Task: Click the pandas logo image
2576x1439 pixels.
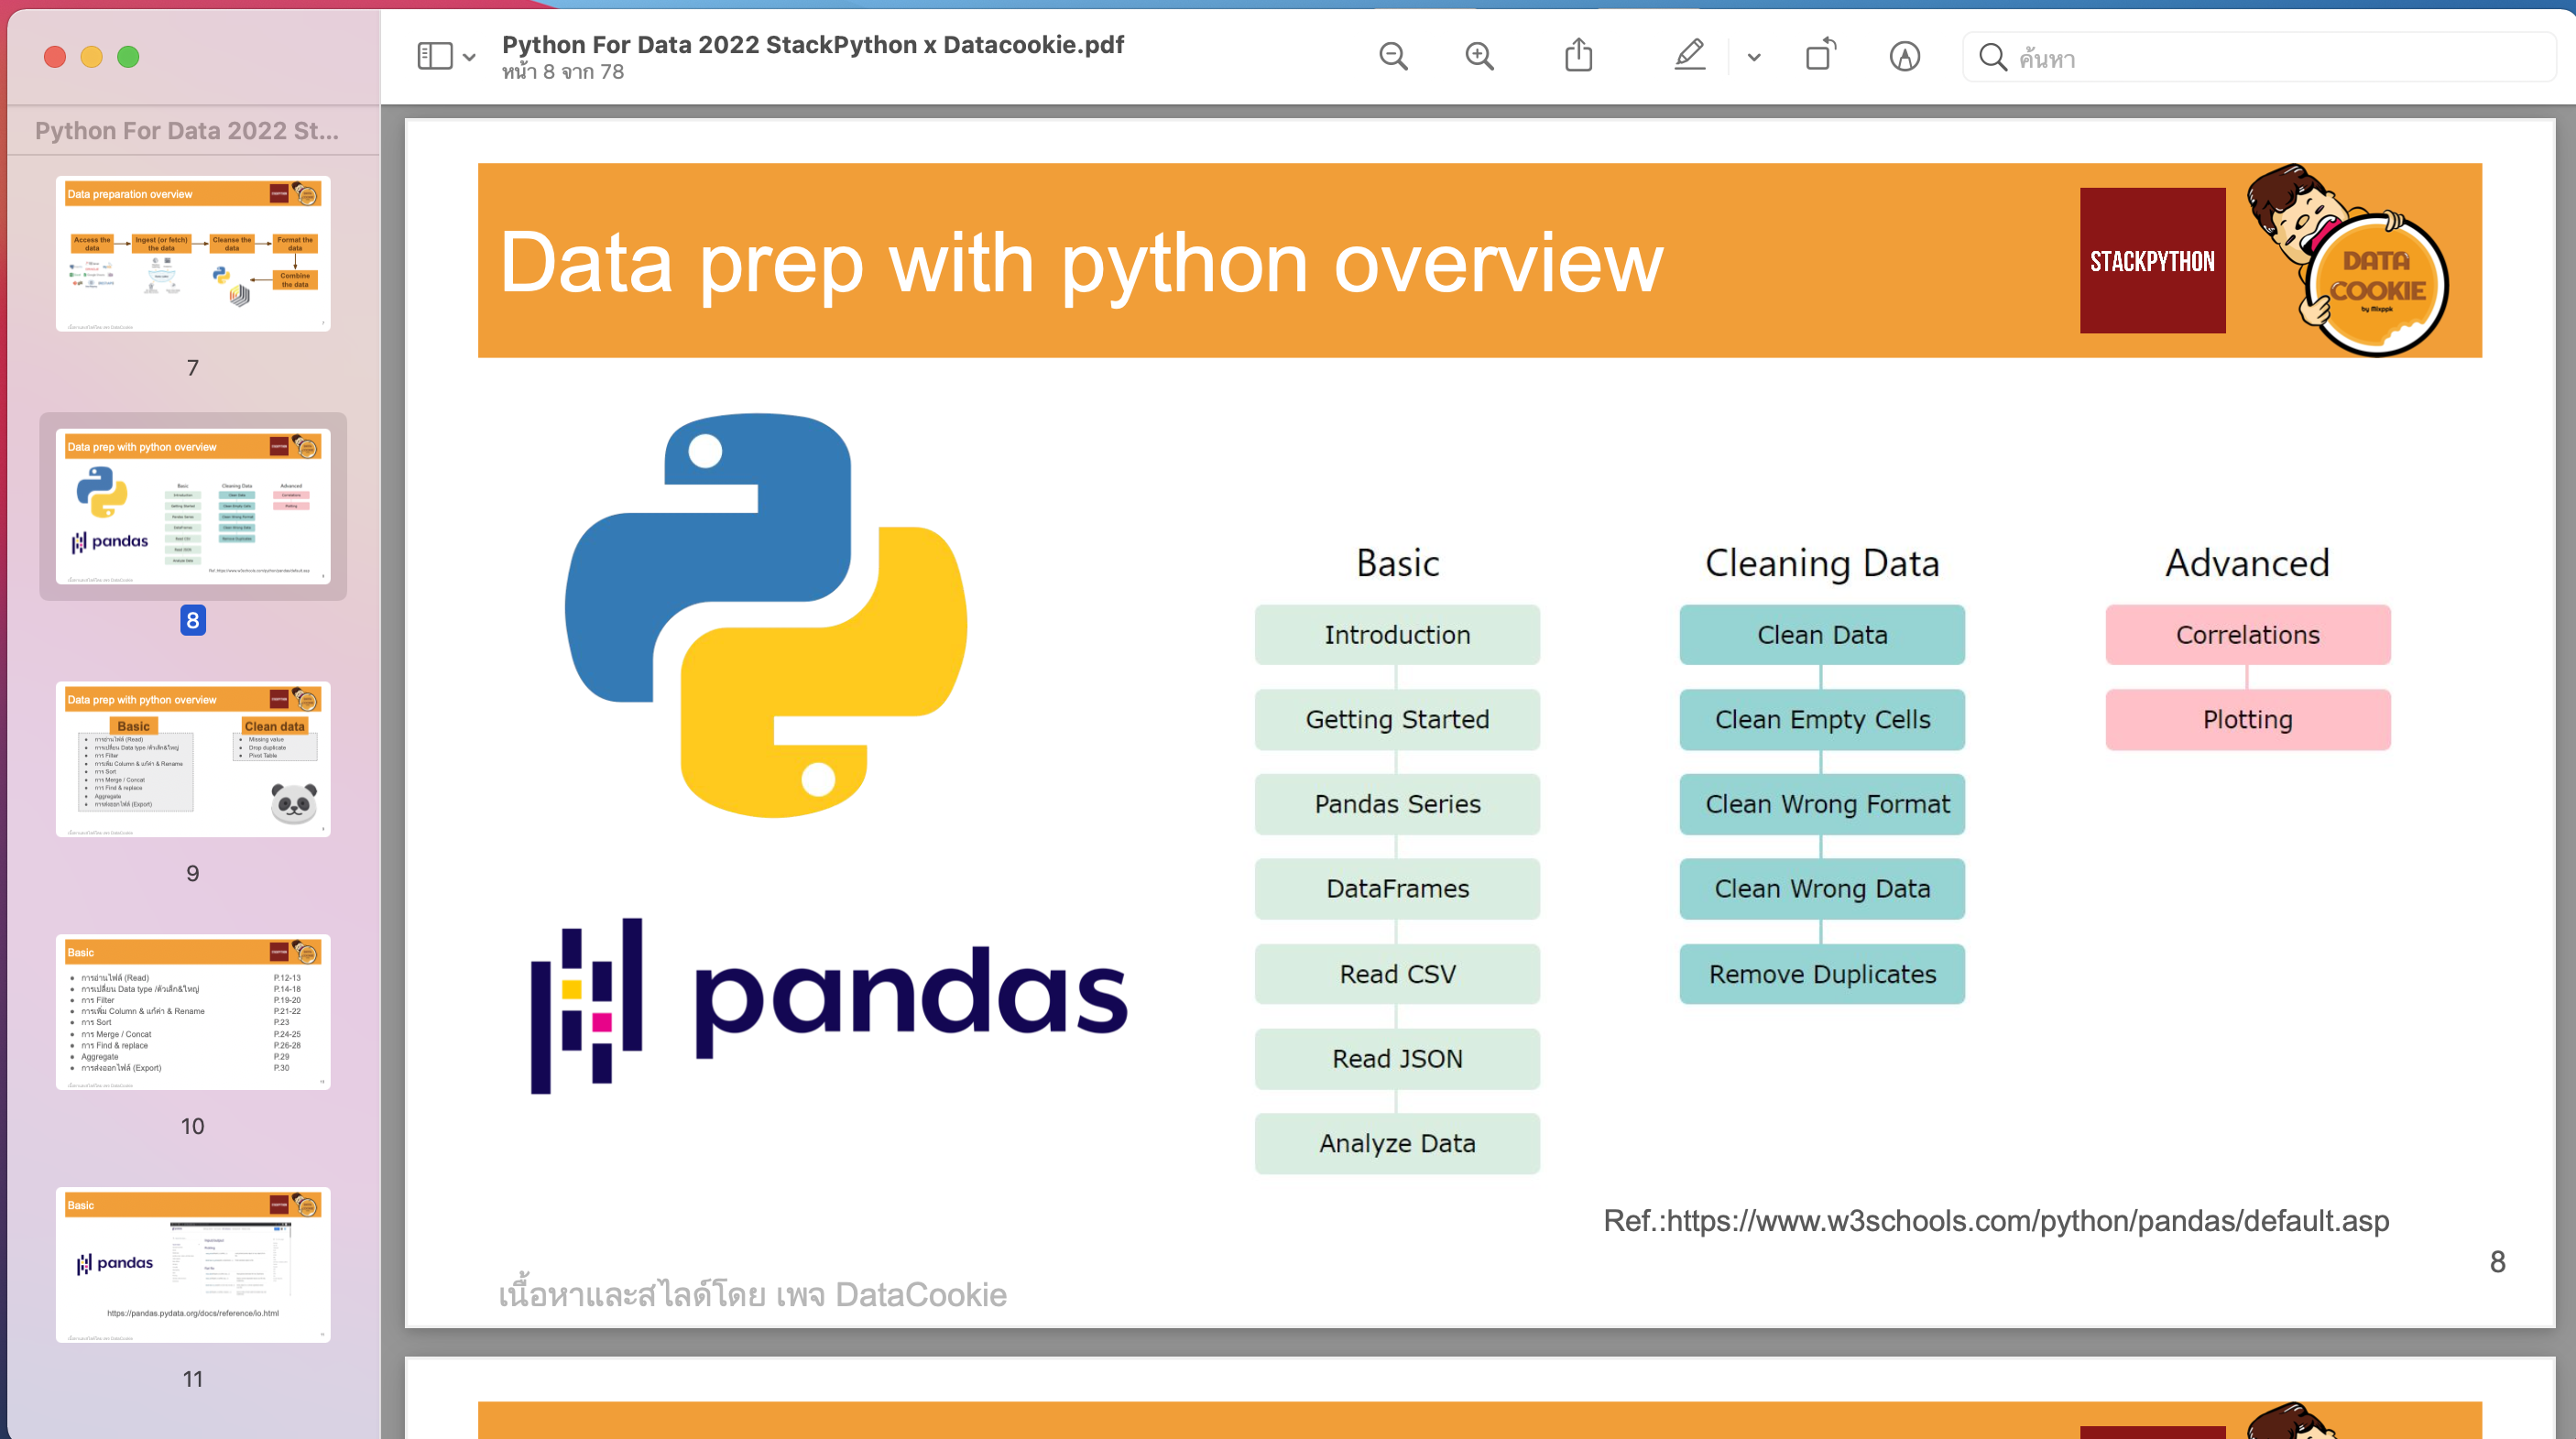Action: tap(829, 1005)
